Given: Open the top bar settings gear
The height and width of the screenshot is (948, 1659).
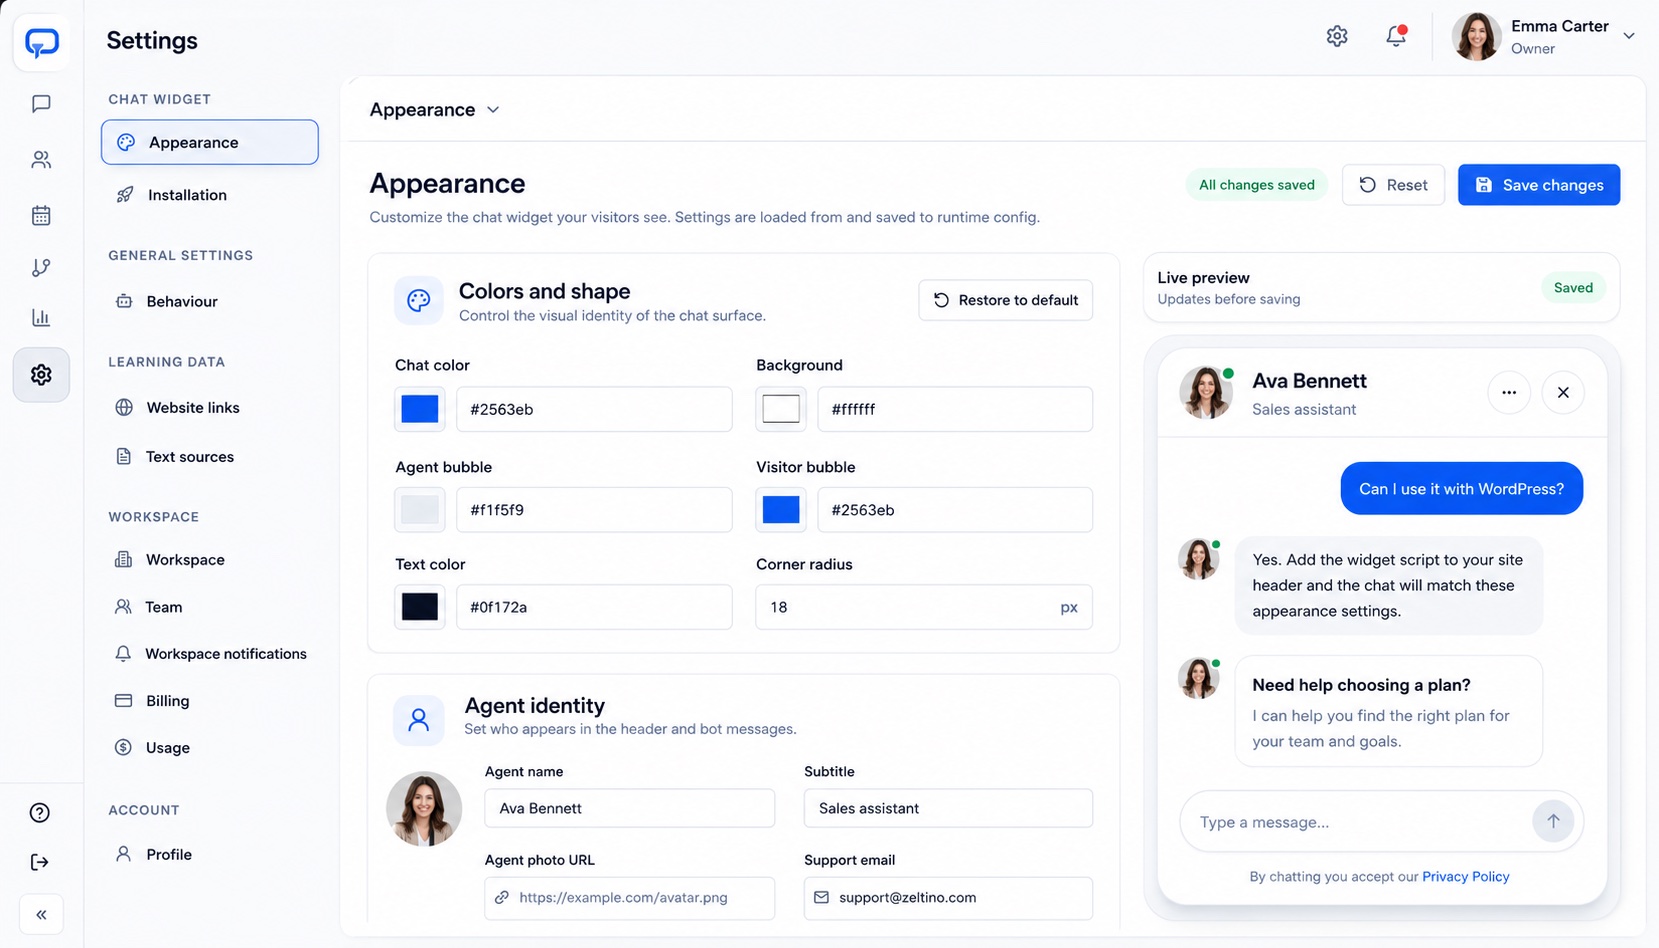Looking at the screenshot, I should tap(1337, 36).
